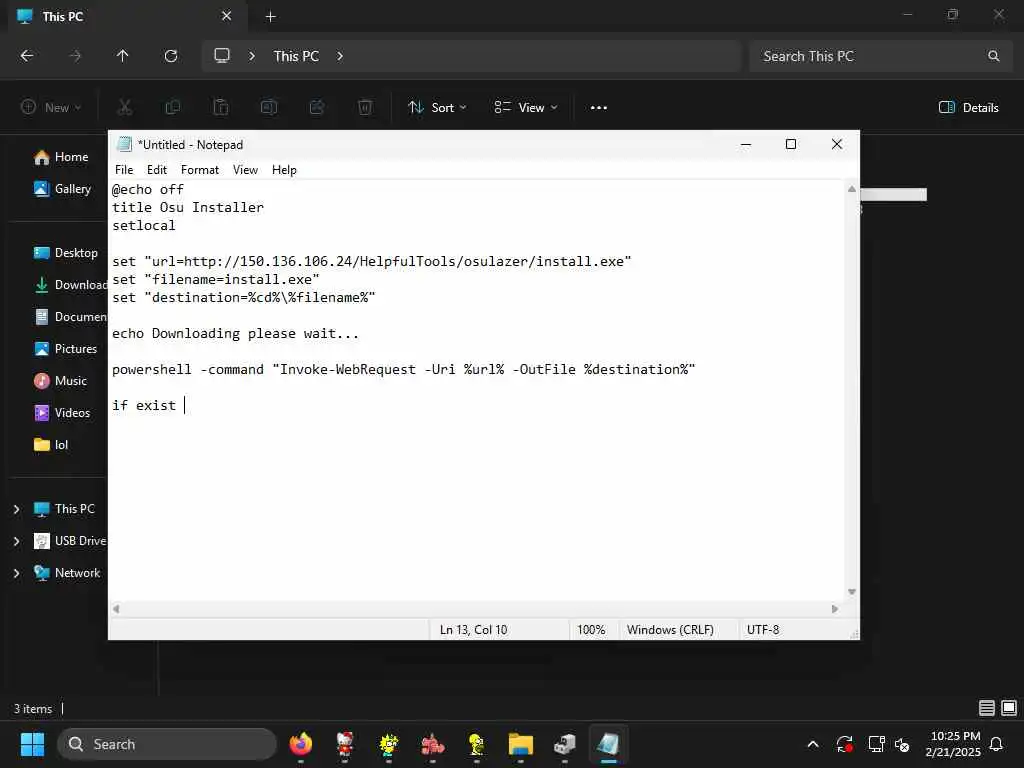Click the 100% zoom status entry
The height and width of the screenshot is (768, 1024).
(591, 630)
